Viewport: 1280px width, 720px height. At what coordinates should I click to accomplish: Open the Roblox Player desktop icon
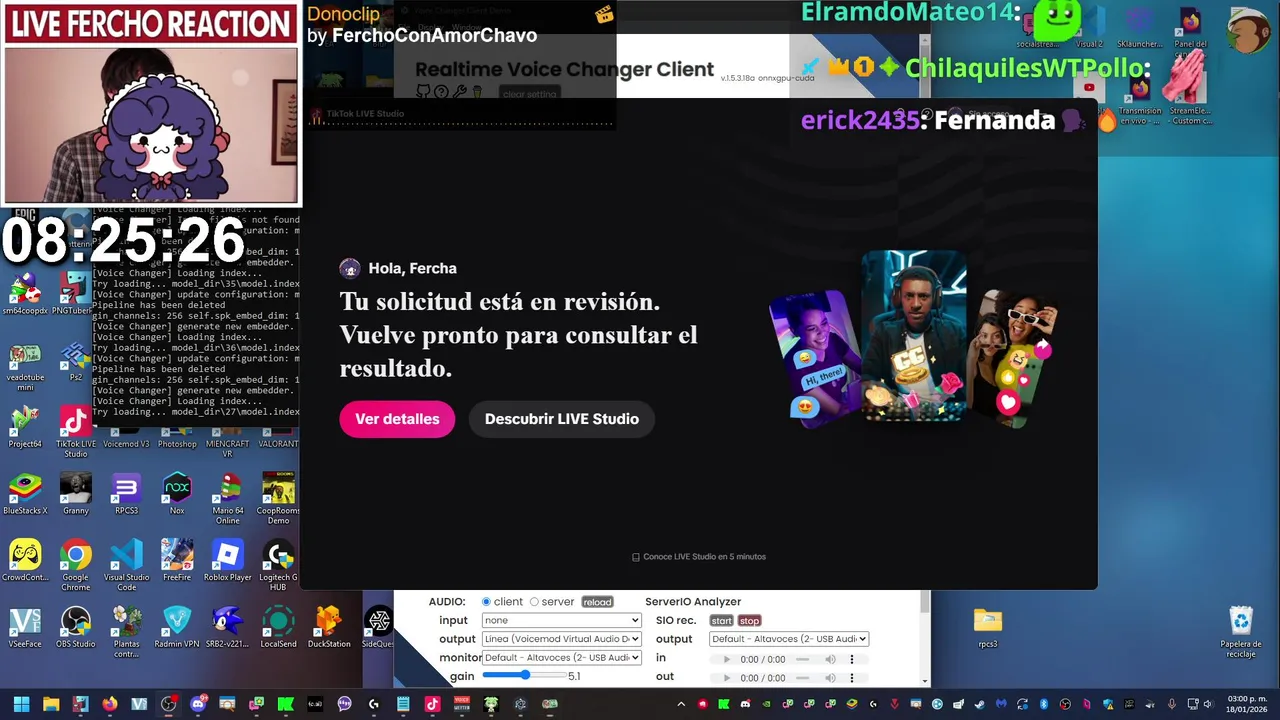click(228, 560)
